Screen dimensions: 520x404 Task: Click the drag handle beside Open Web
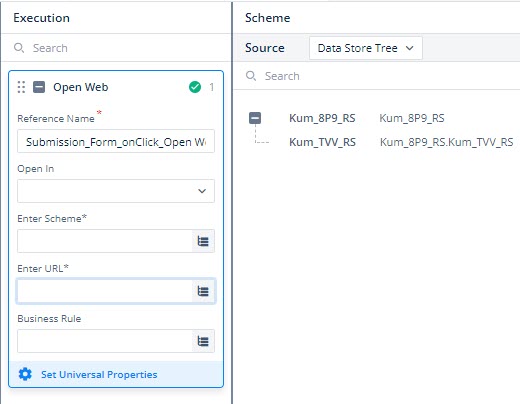click(x=21, y=87)
